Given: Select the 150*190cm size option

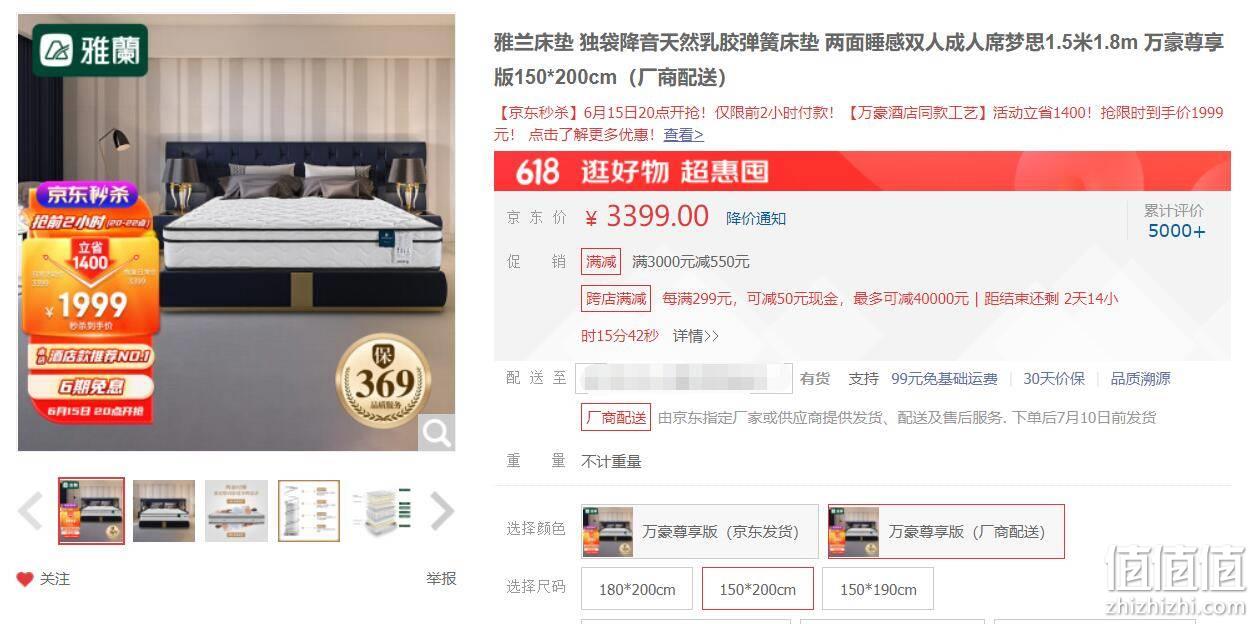Looking at the screenshot, I should point(878,589).
